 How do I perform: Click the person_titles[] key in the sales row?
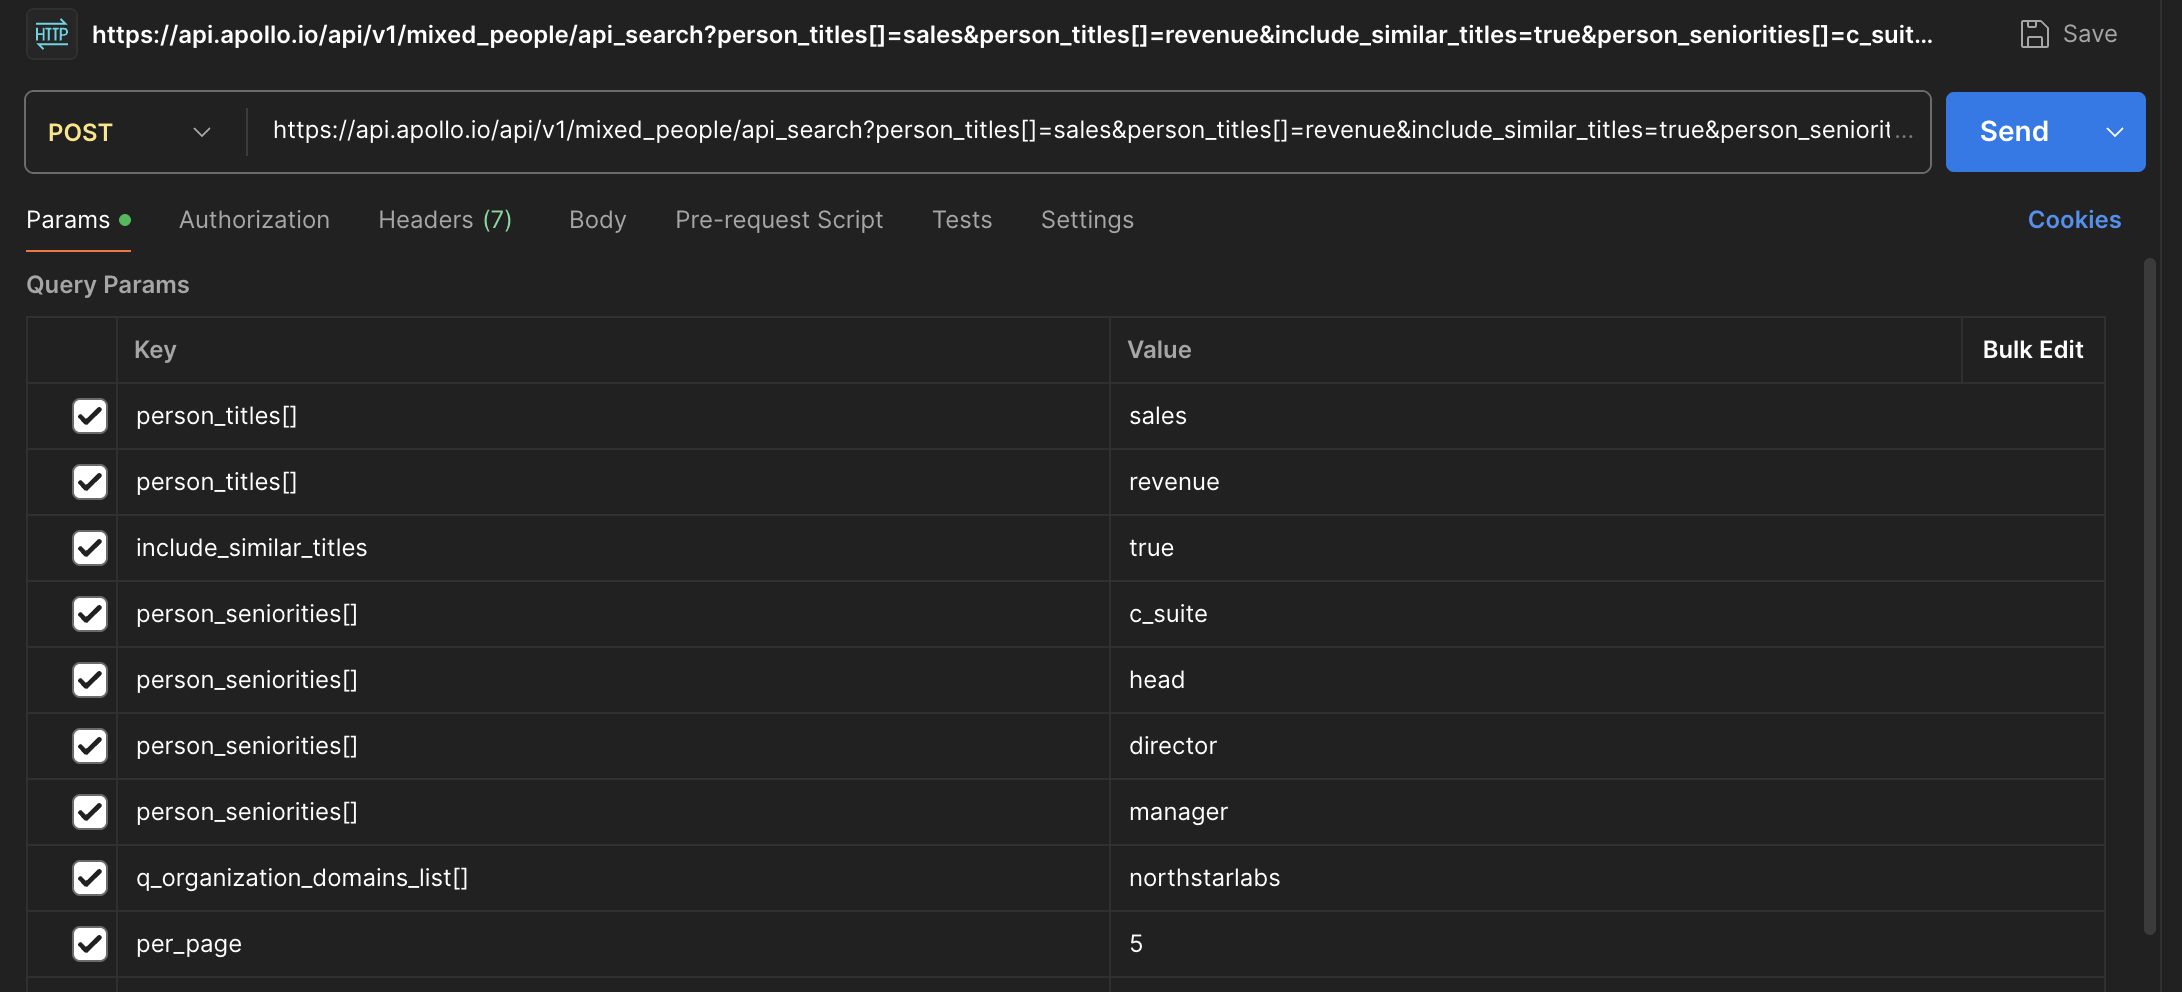point(613,416)
